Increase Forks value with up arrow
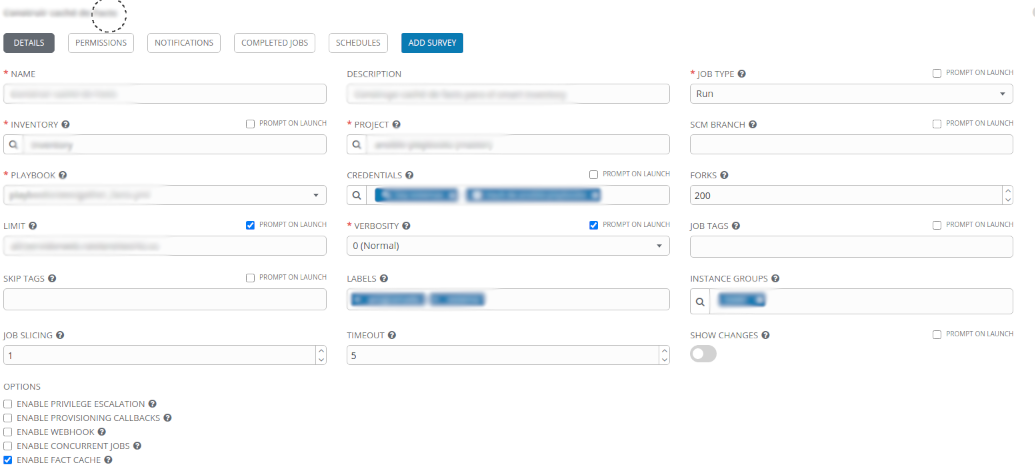This screenshot has width=1035, height=466. point(1007,191)
